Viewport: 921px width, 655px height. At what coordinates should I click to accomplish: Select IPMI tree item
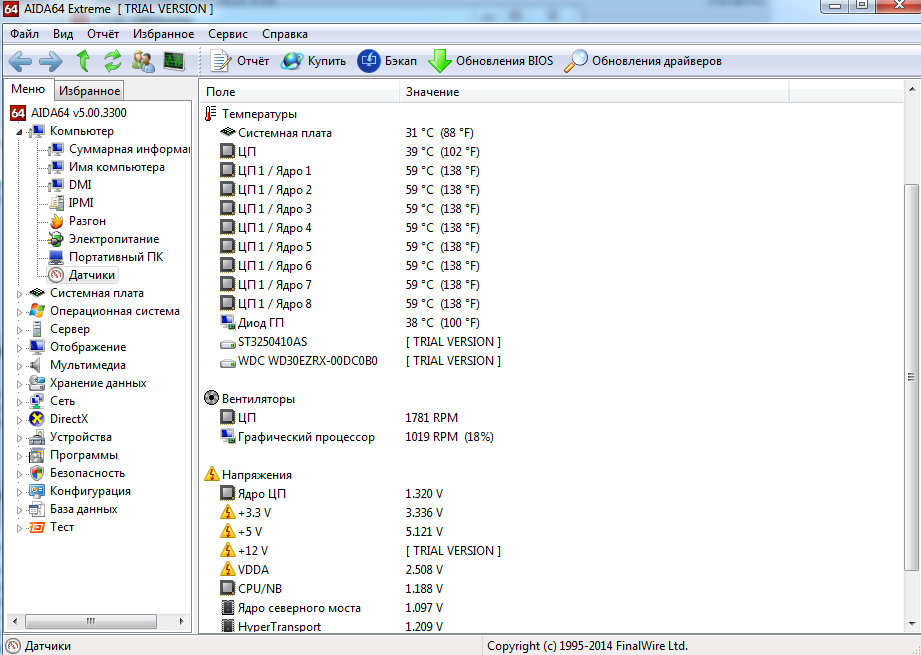(71, 203)
